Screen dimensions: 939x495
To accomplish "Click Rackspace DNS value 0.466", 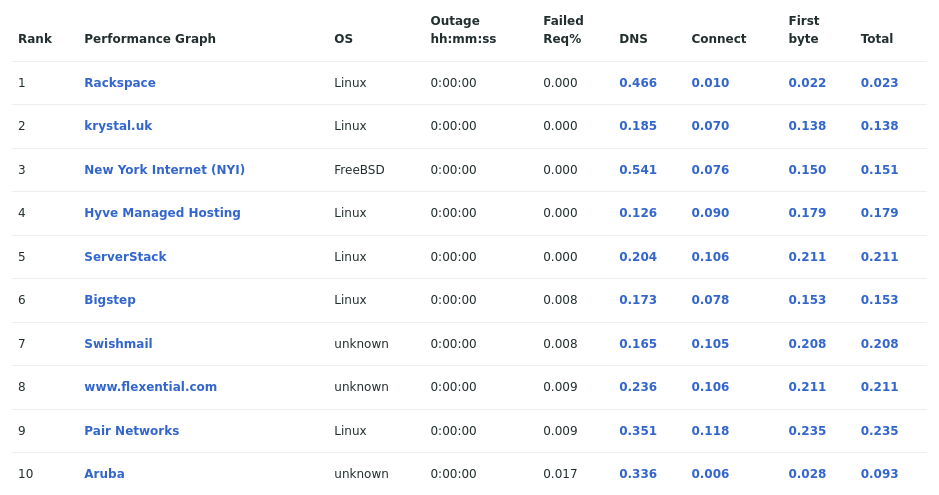I will (x=638, y=83).
